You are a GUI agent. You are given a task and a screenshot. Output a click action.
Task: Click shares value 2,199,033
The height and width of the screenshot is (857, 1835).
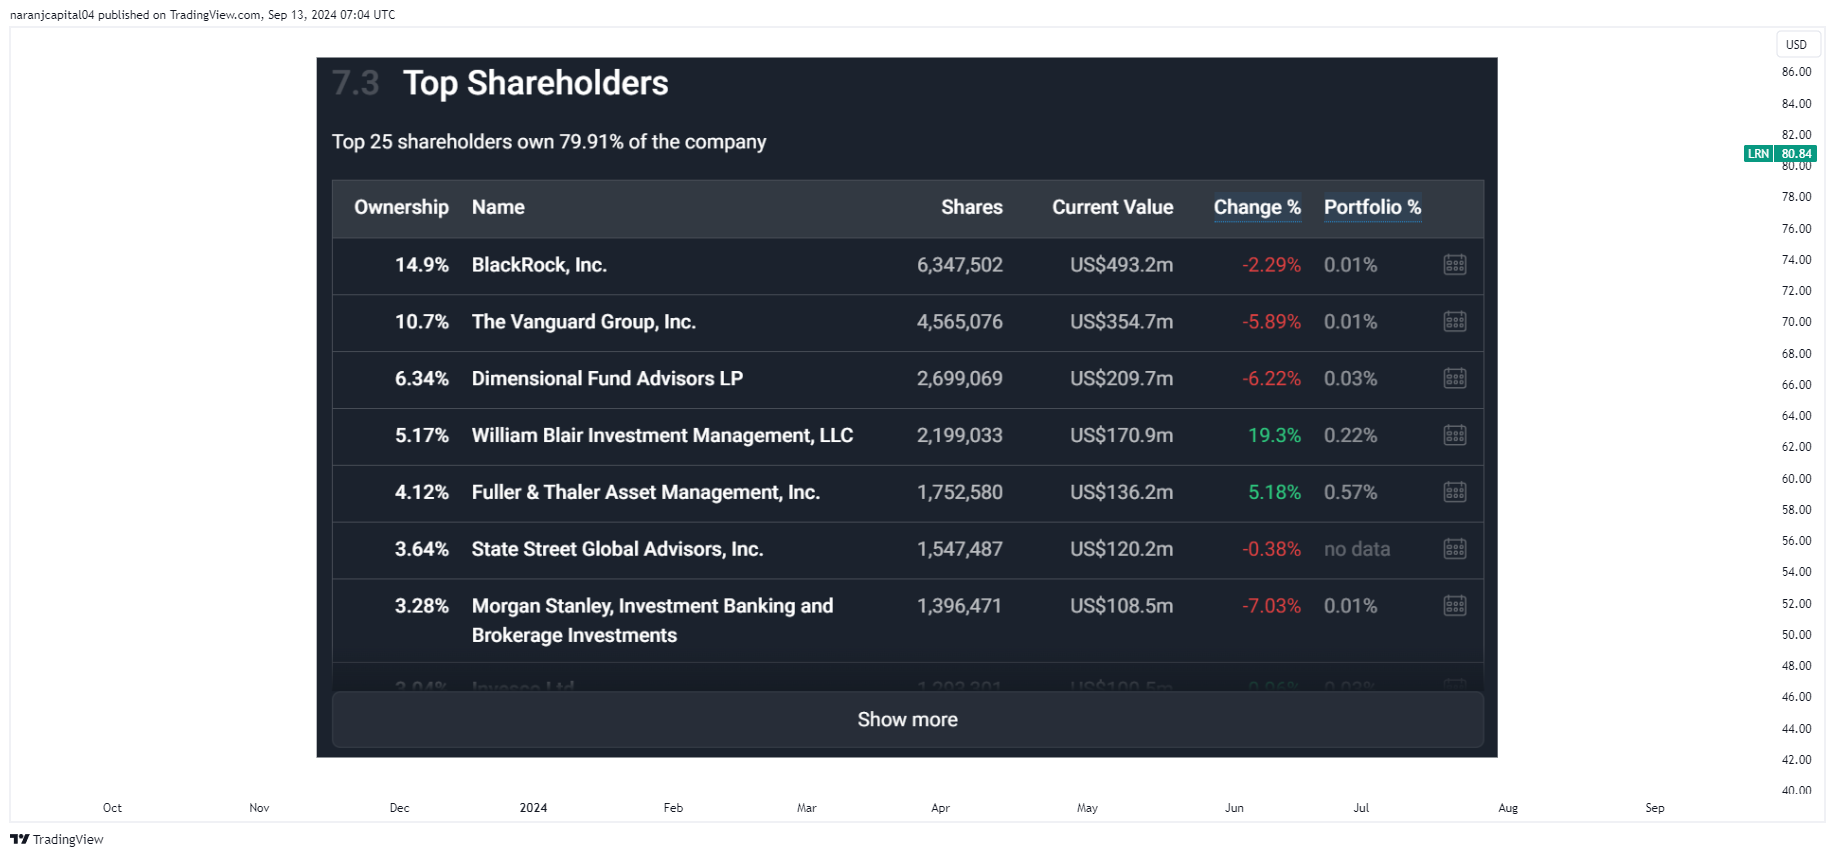click(x=960, y=436)
